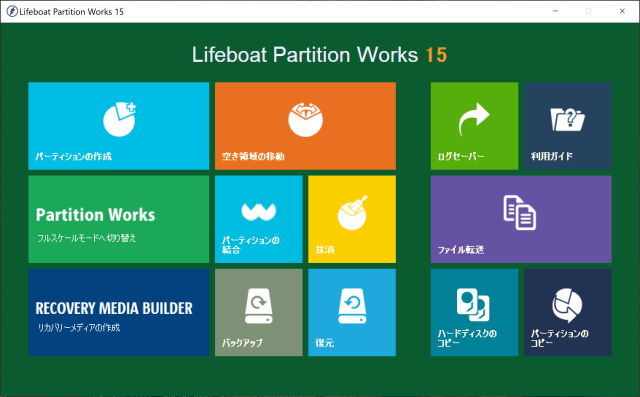640x397 pixels.
Task: Click the backup drive icon
Action: pos(258,306)
